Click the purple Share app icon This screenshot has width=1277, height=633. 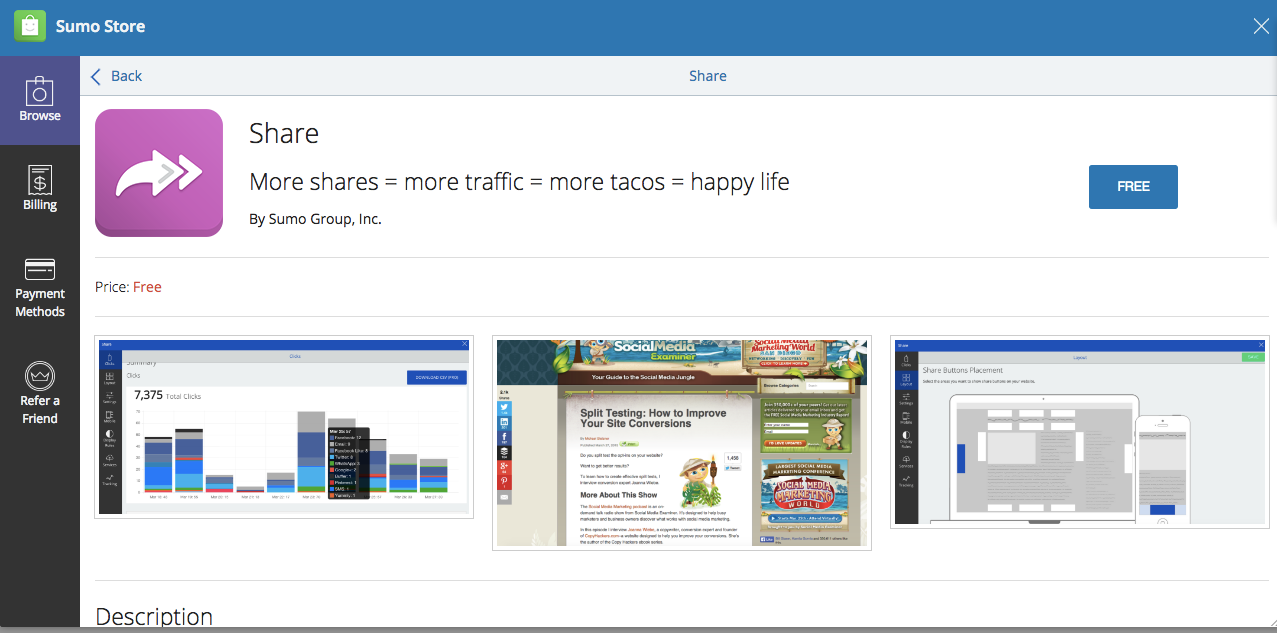[x=159, y=173]
